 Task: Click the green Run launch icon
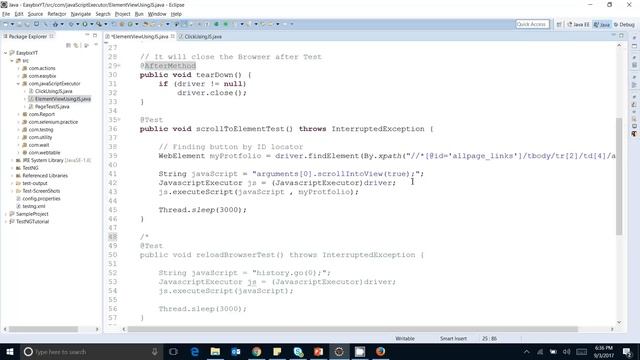pos(85,24)
